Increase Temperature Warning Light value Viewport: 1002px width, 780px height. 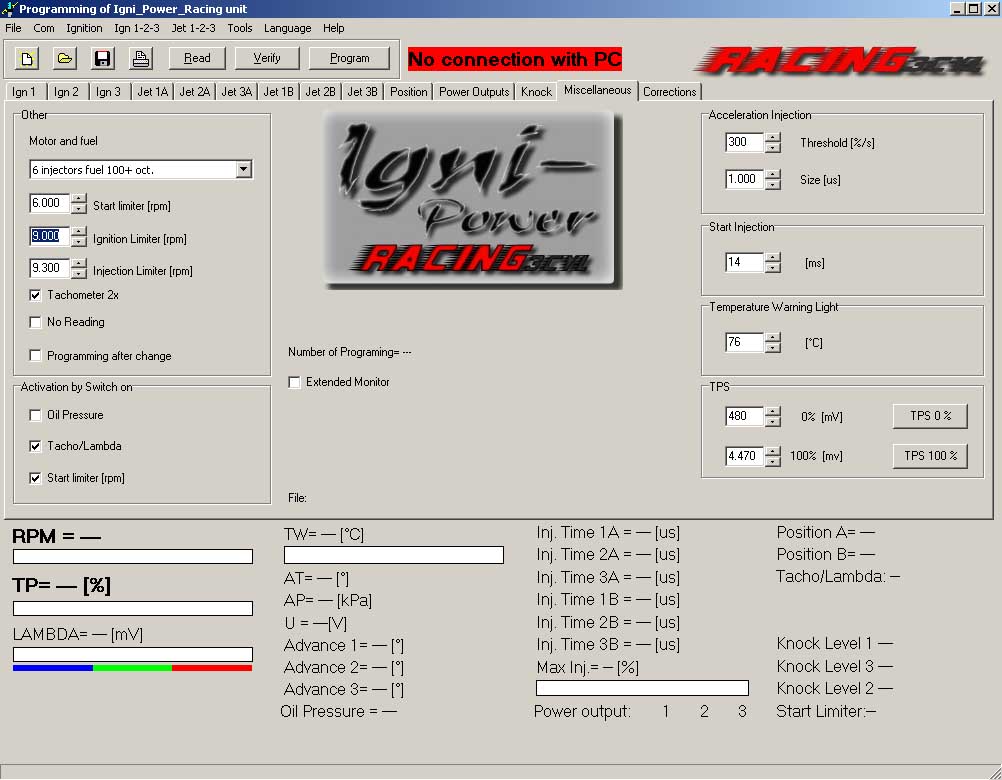point(773,338)
